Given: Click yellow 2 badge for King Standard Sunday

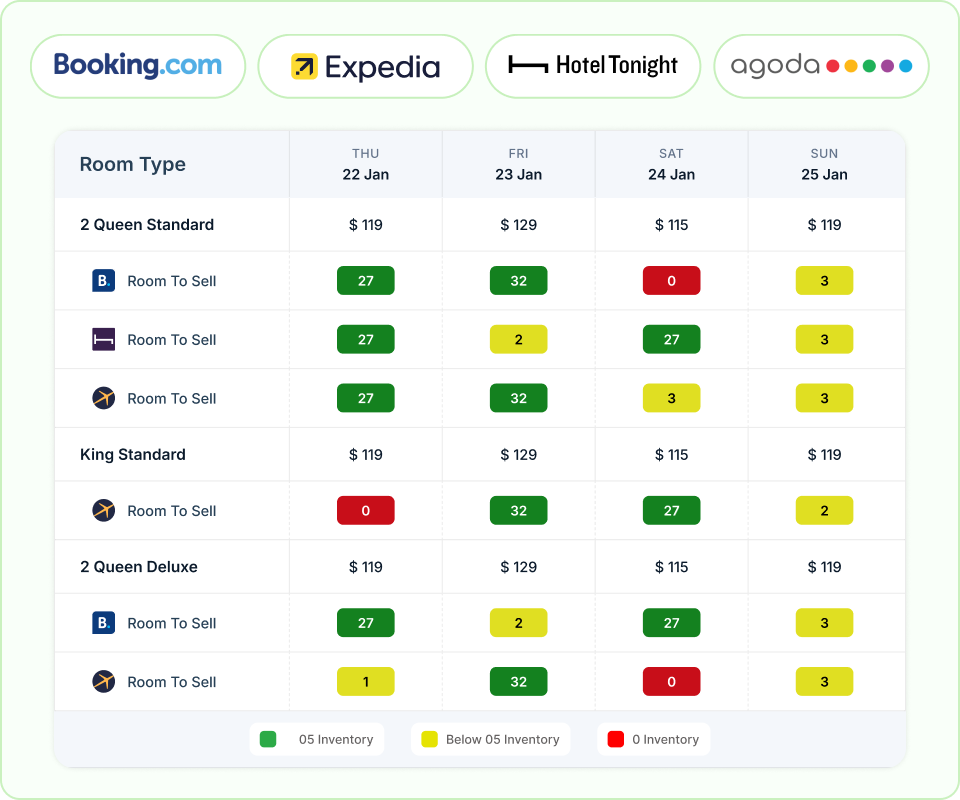Looking at the screenshot, I should pos(825,510).
